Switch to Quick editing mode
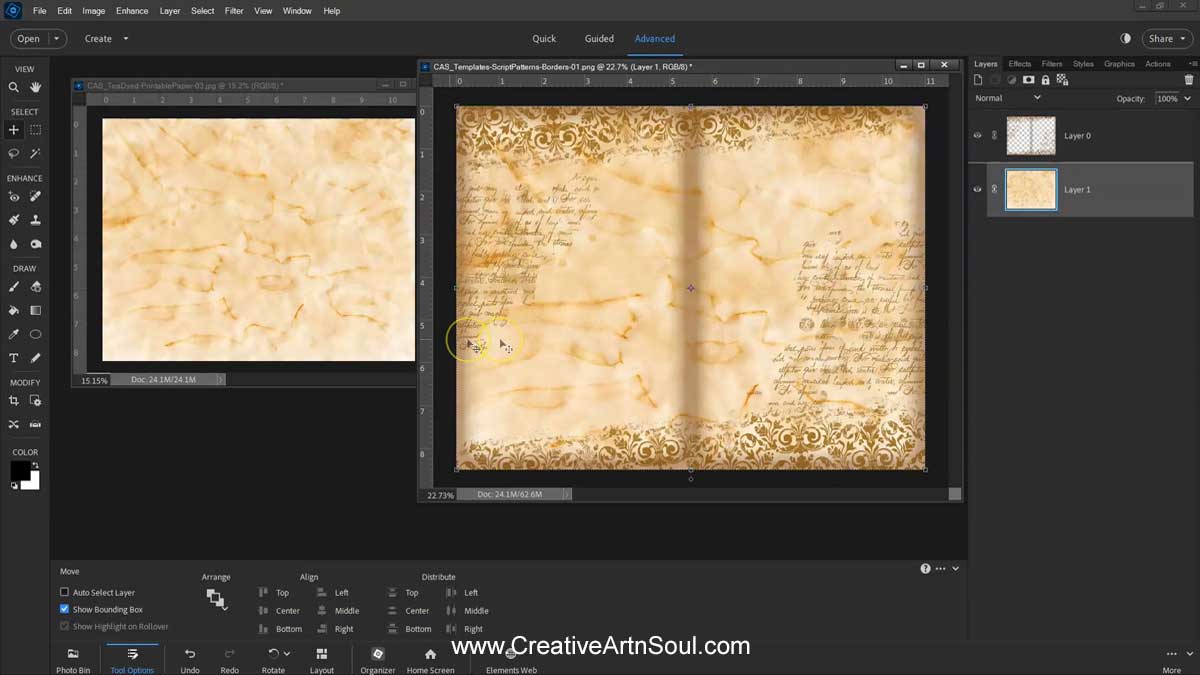Screen dimensions: 1200x675 point(544,38)
